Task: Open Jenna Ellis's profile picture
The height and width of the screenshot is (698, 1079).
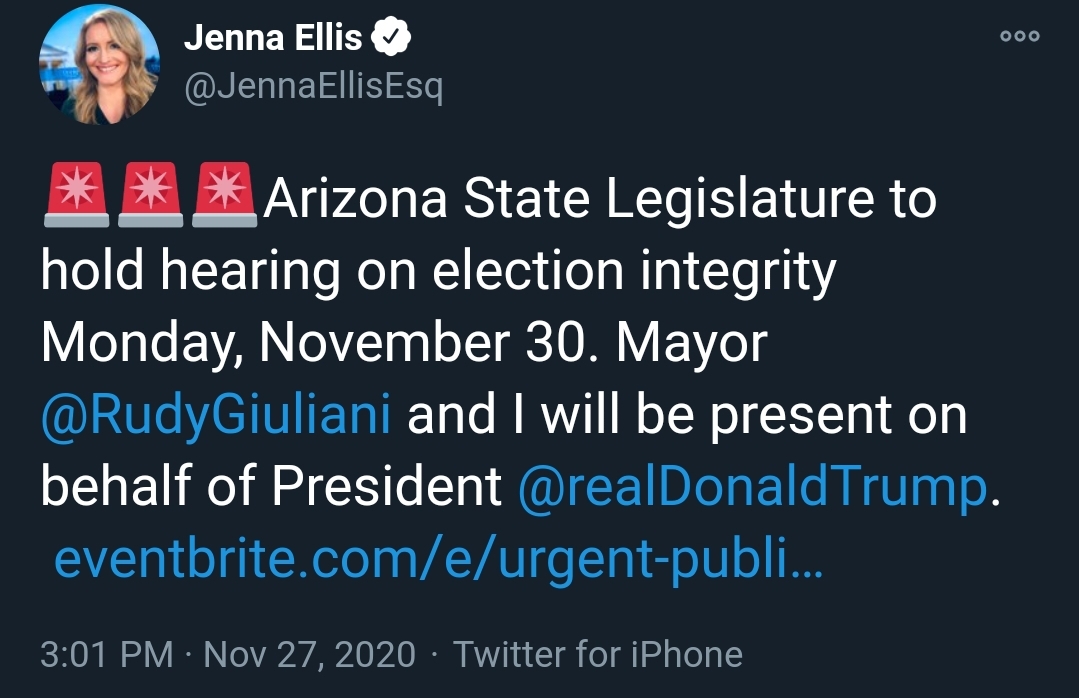Action: point(100,65)
